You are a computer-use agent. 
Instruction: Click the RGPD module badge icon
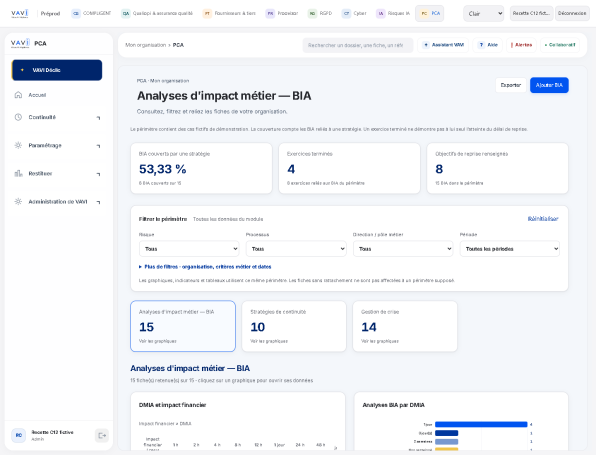coord(312,14)
